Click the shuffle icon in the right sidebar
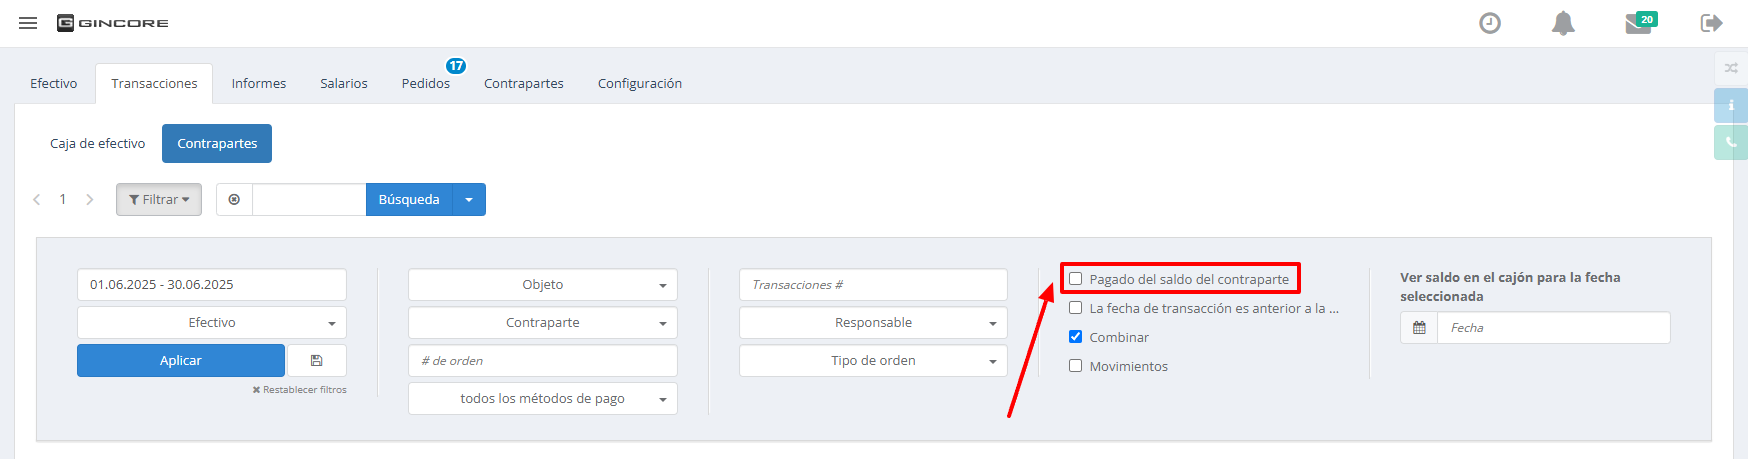 pos(1731,68)
